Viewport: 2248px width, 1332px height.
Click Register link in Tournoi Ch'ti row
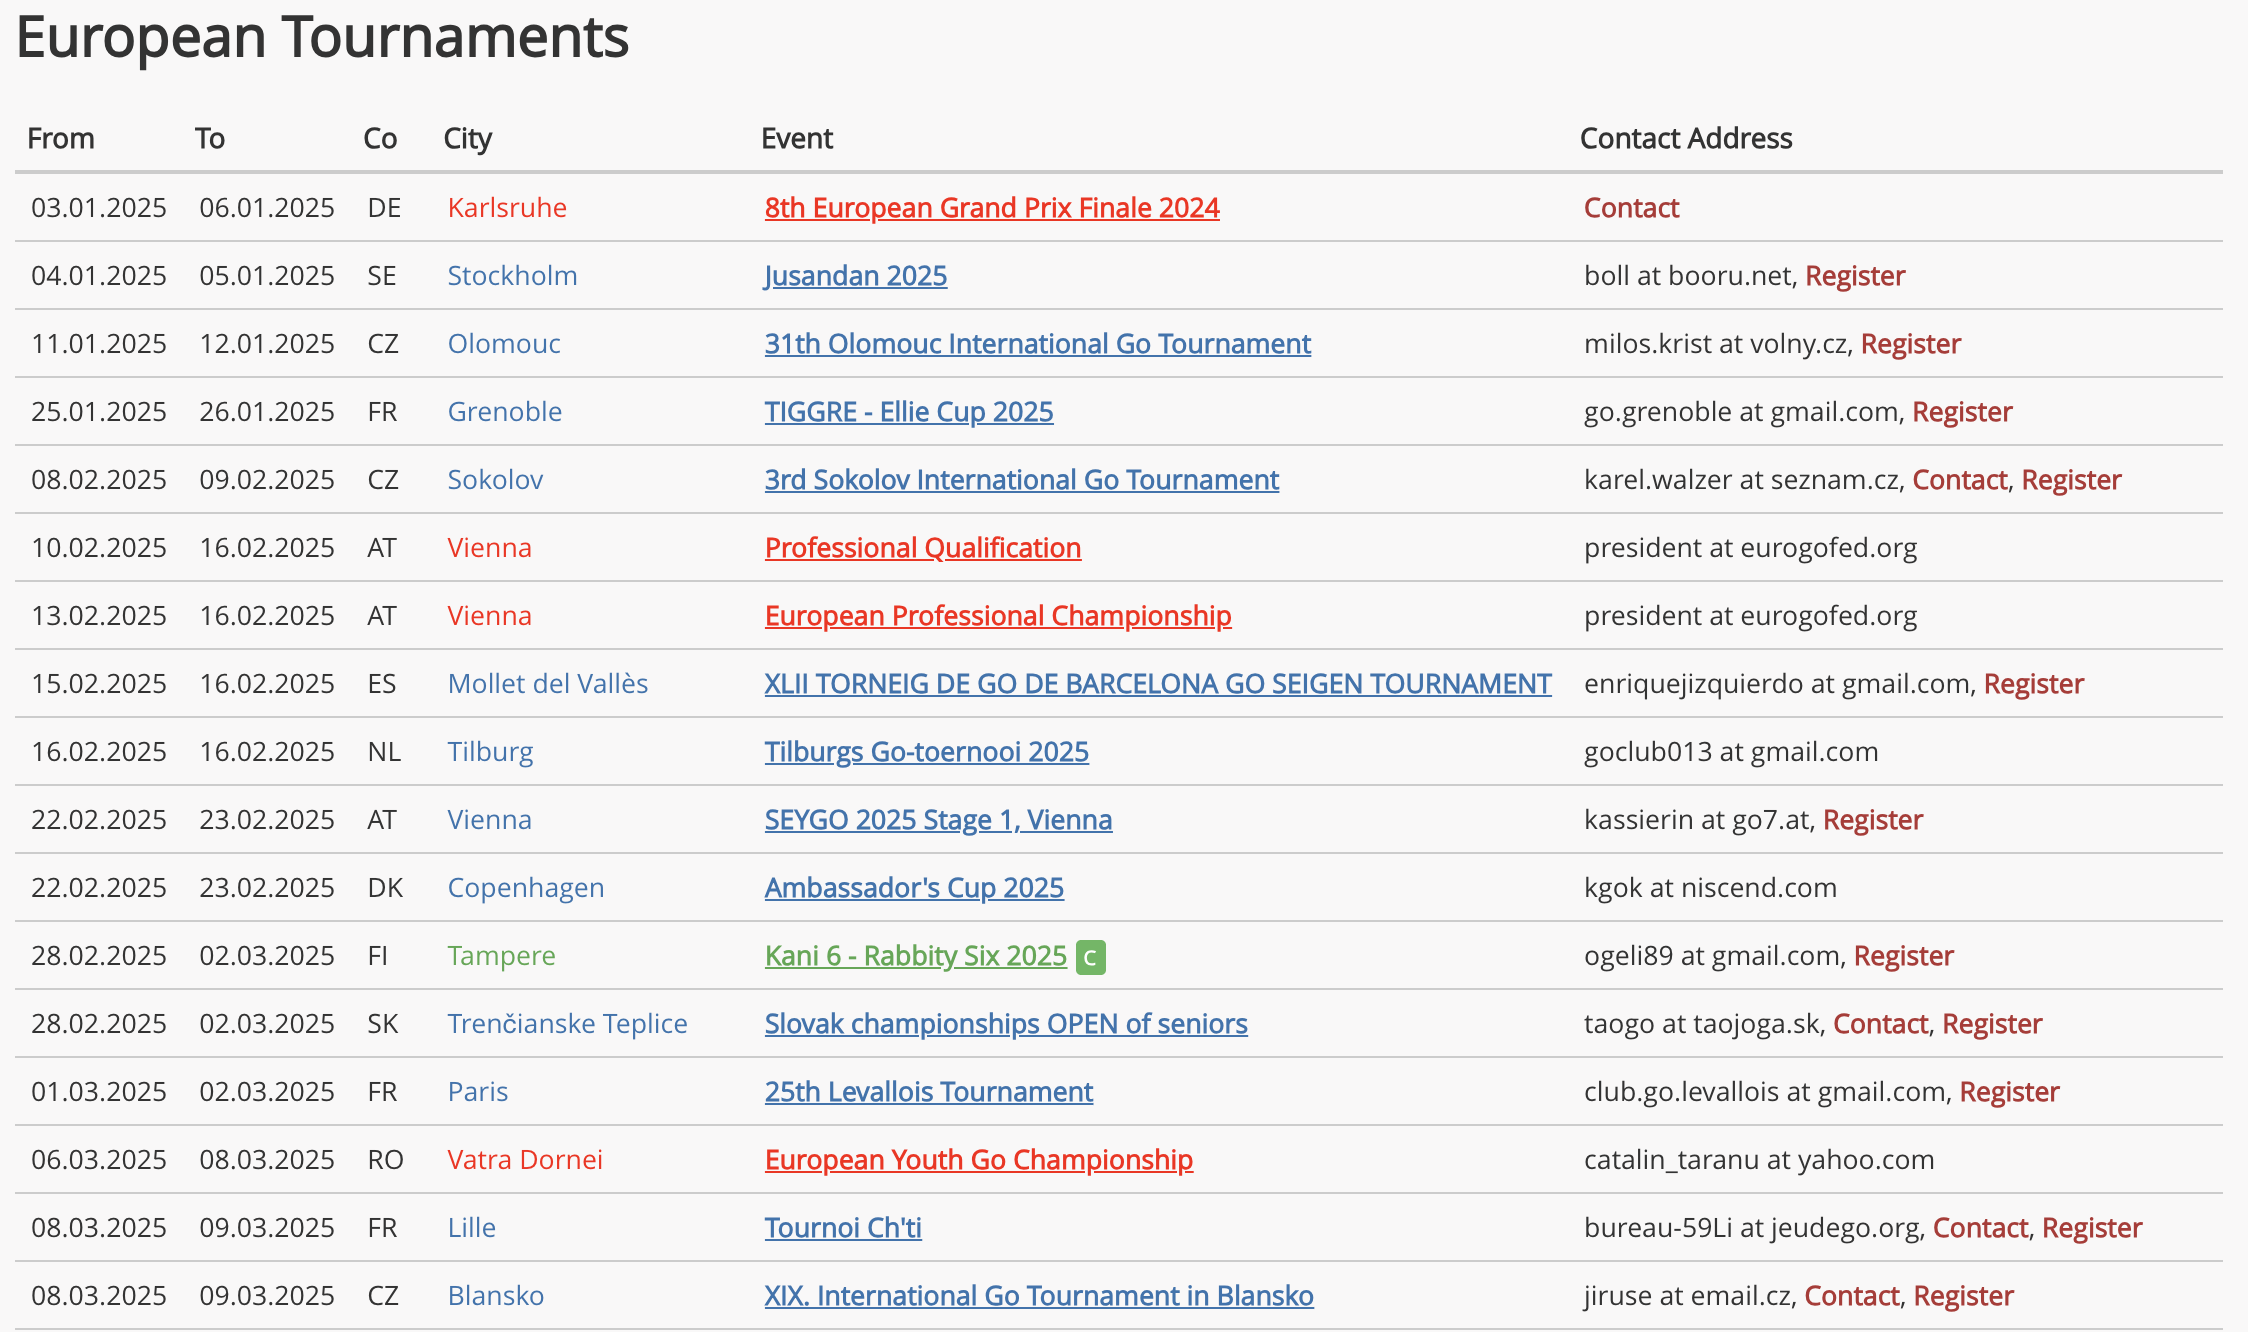2091,1228
